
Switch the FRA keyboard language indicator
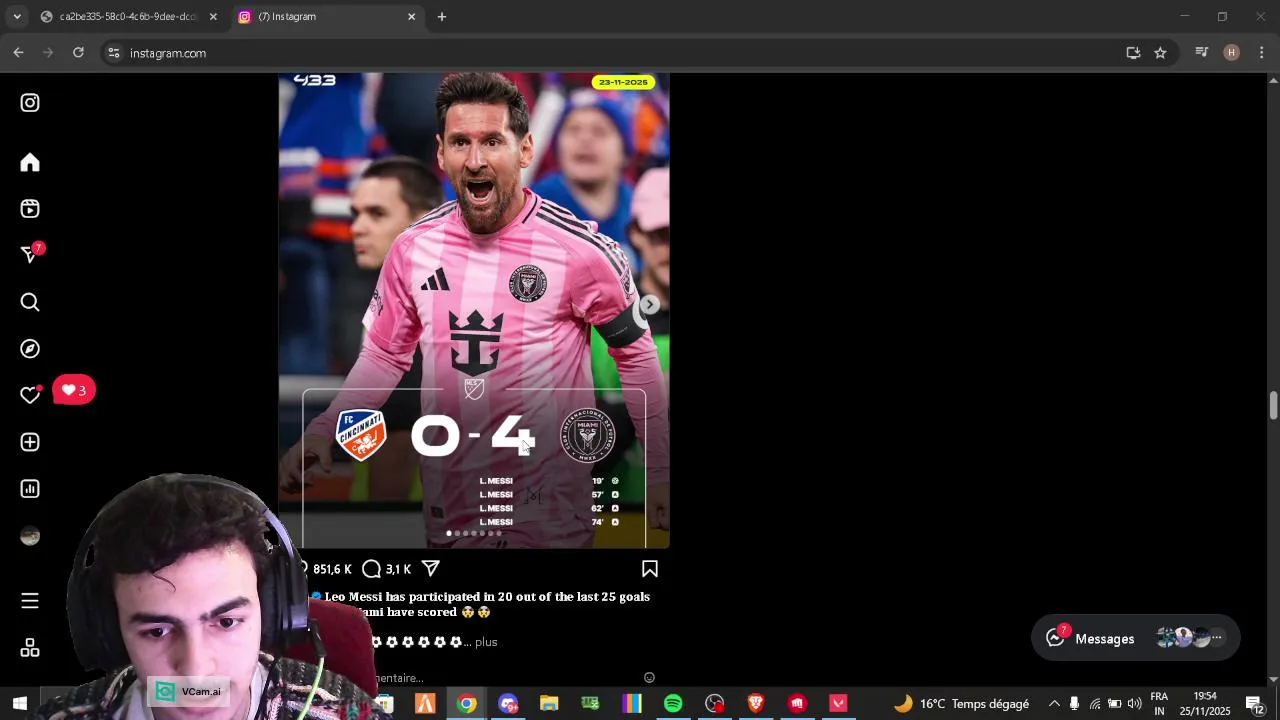tap(1159, 704)
